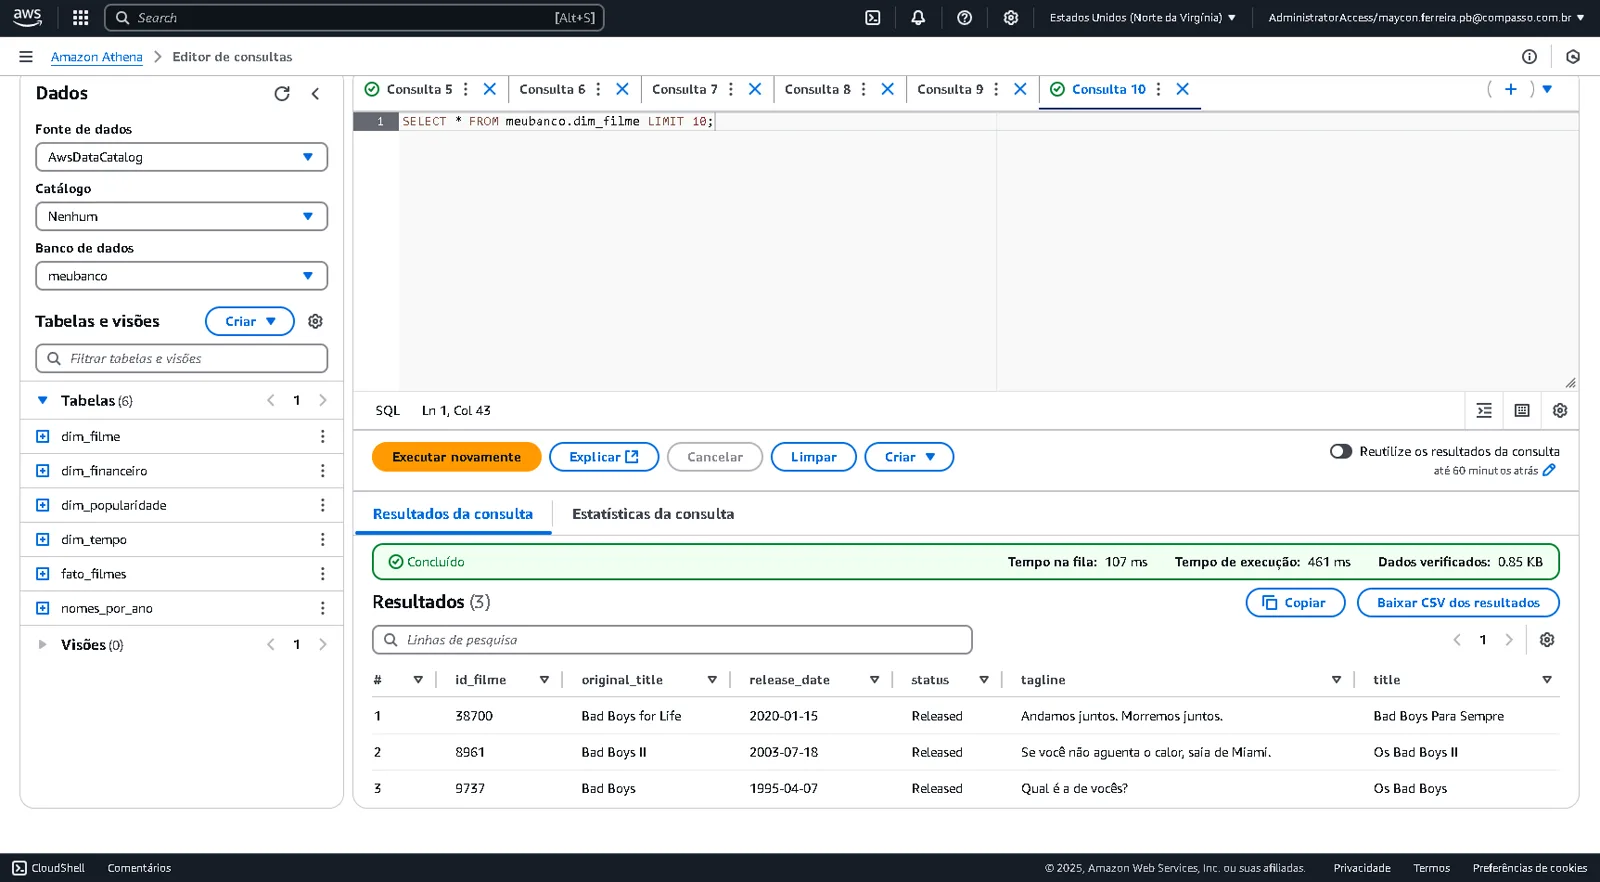The image size is (1600, 882).
Task: Open the Estatísticas da consulta tab
Action: click(x=653, y=514)
